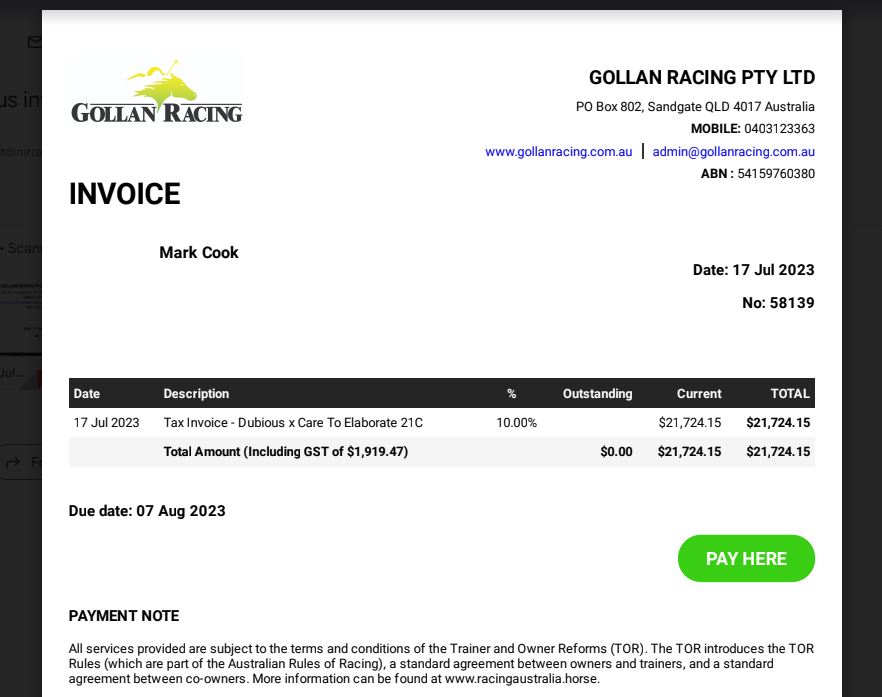Screen dimensions: 882x697
Task: Click the Total Amount Including GST row
Action: (x=442, y=452)
